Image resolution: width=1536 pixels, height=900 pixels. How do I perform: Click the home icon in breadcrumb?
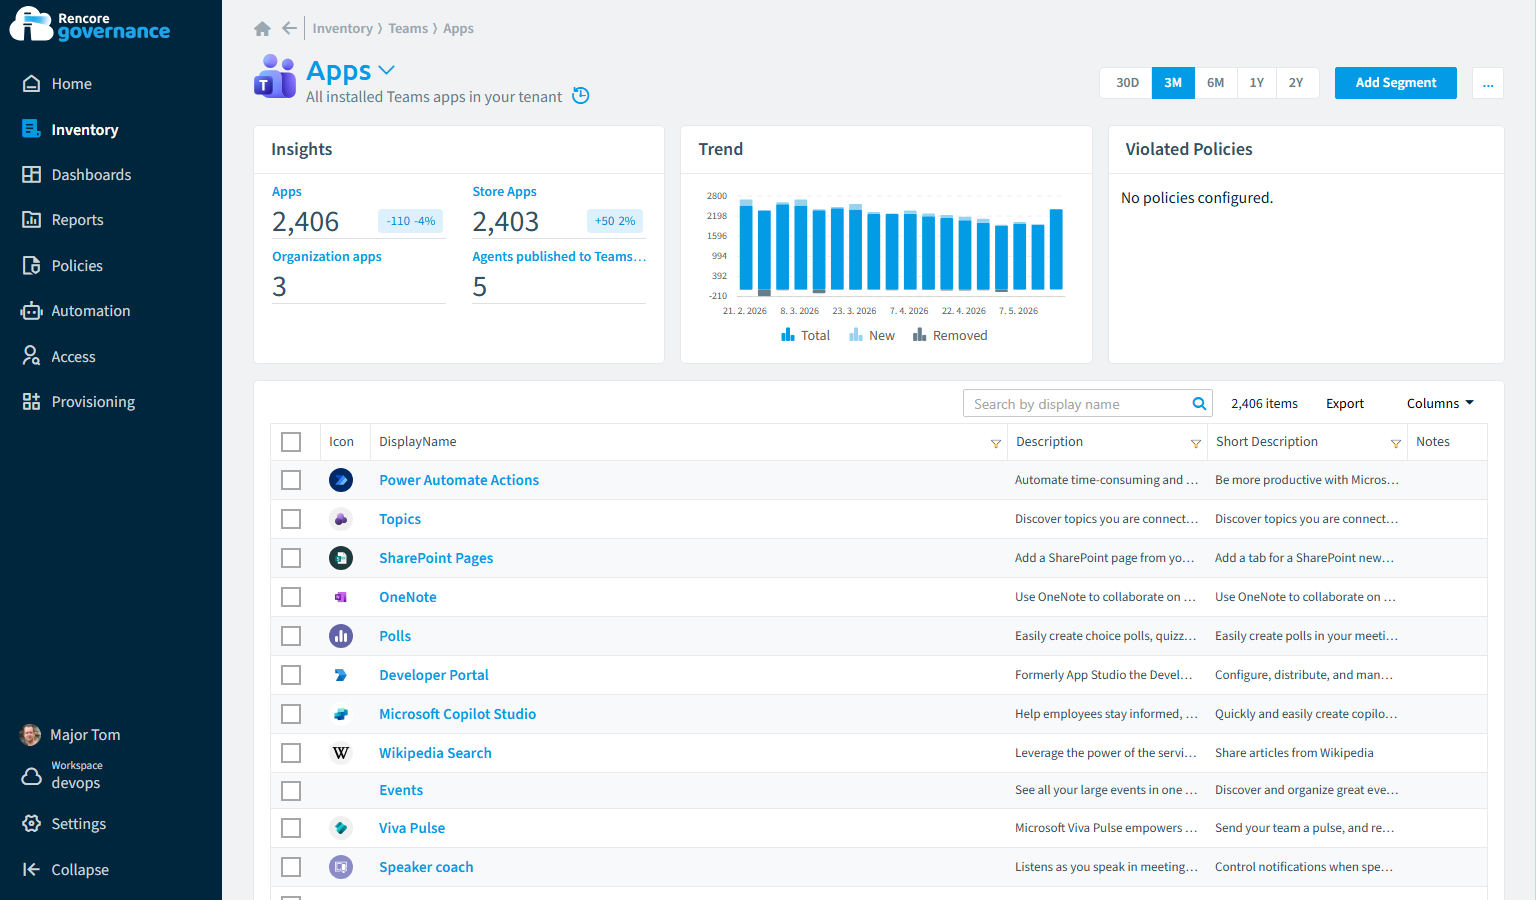(262, 29)
